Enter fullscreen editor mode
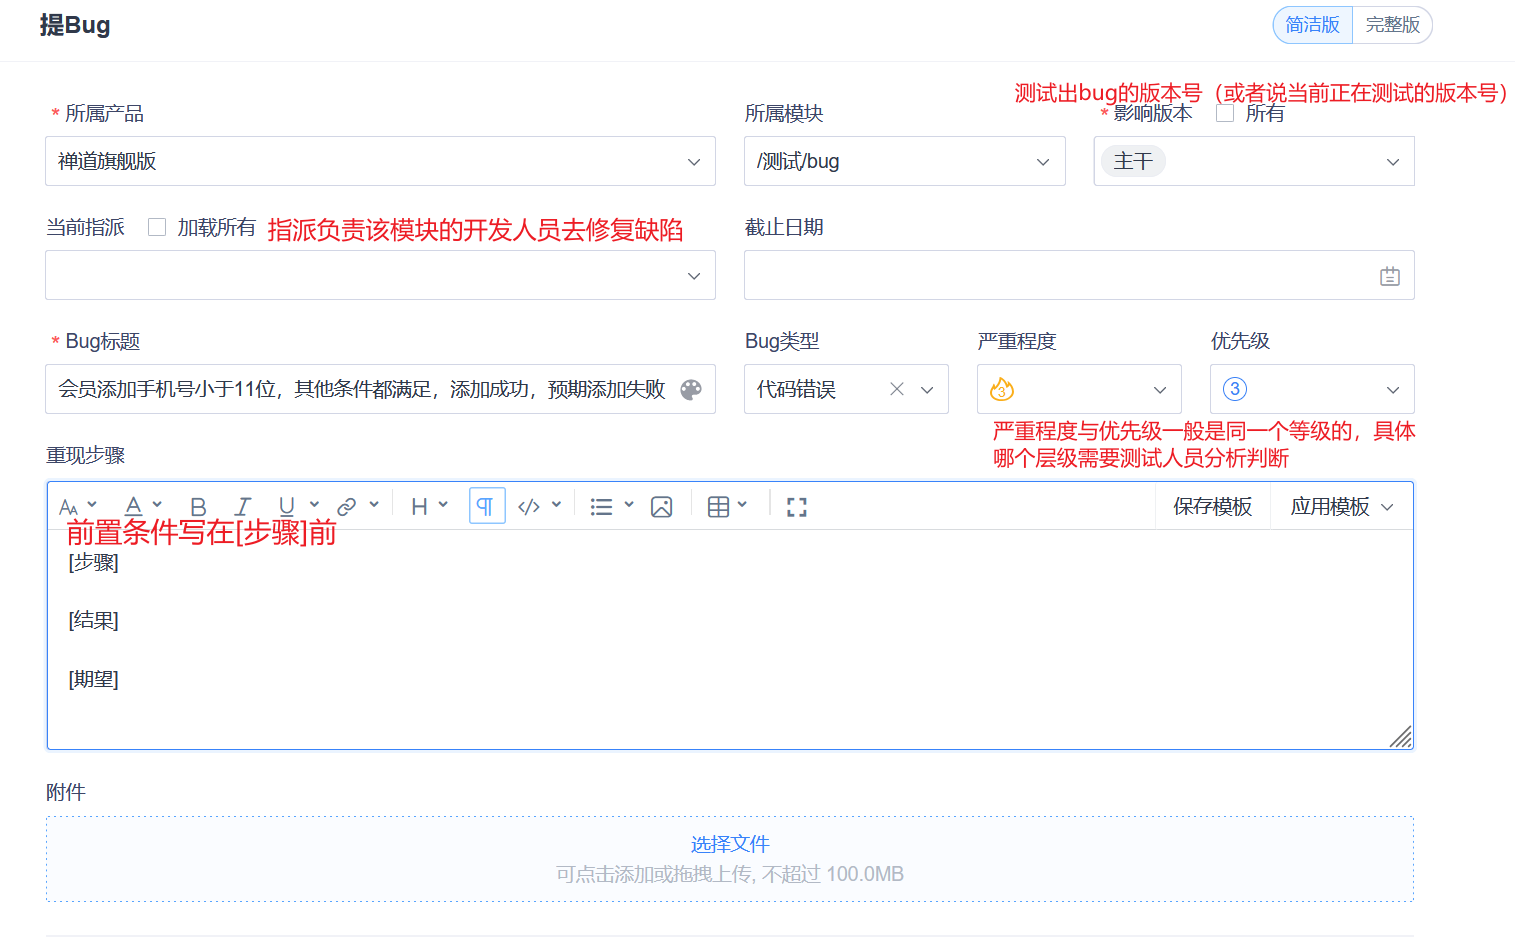This screenshot has width=1515, height=941. (796, 507)
